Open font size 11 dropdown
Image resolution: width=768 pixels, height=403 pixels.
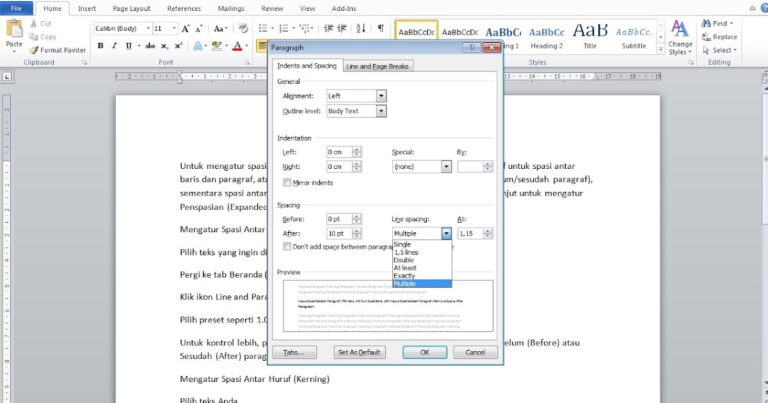click(x=174, y=28)
